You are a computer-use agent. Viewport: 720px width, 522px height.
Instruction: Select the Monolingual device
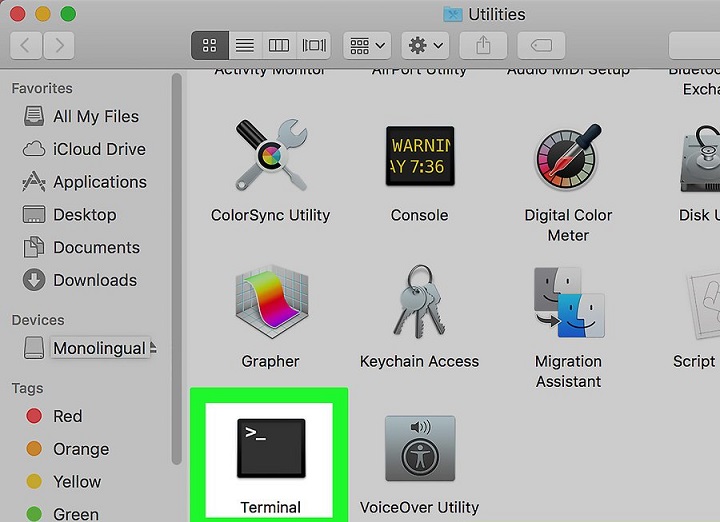point(85,348)
